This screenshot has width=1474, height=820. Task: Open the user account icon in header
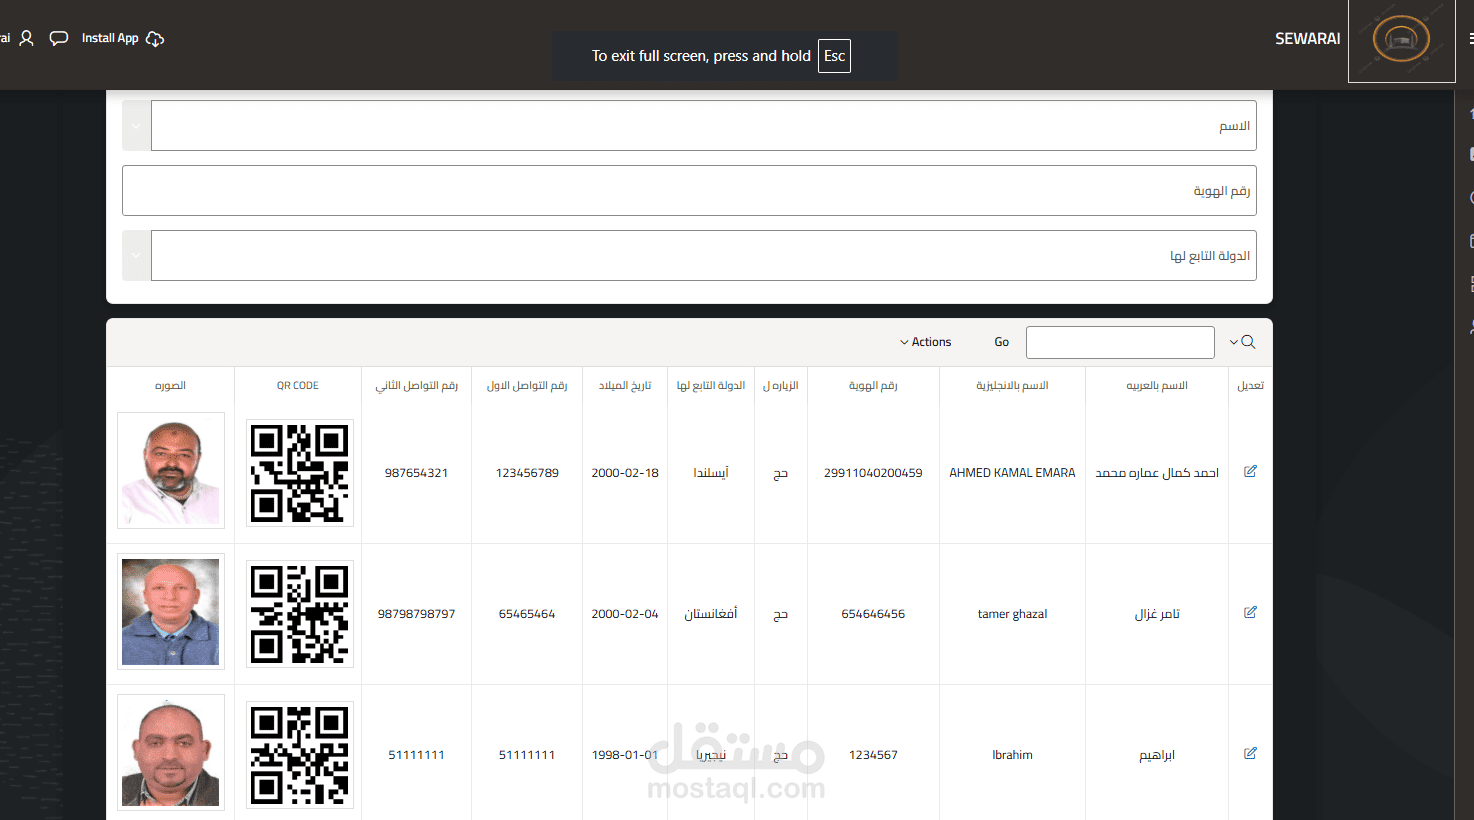[x=27, y=38]
